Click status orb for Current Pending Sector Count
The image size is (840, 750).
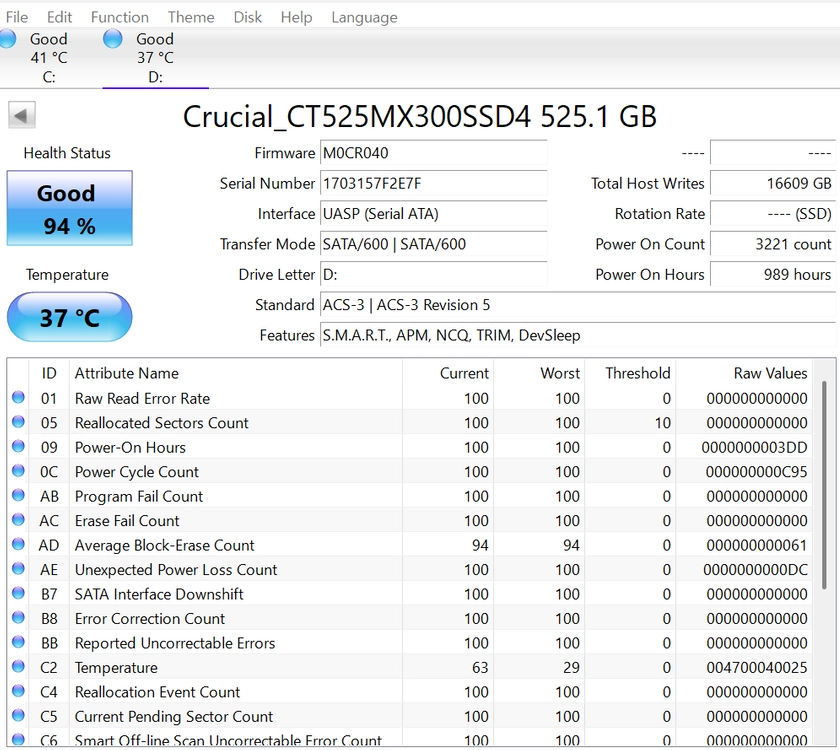point(18,716)
